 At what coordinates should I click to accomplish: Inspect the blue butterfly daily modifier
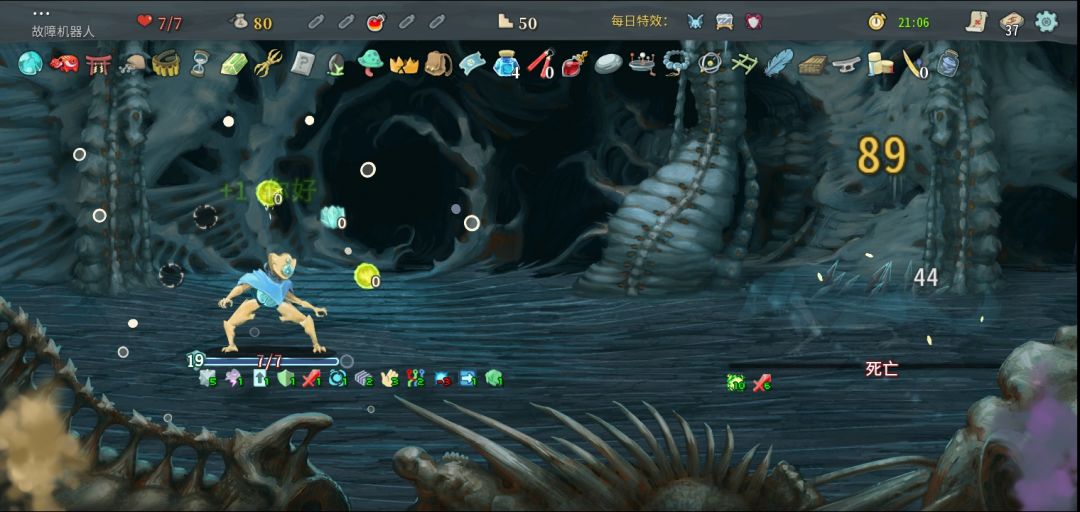coord(696,21)
